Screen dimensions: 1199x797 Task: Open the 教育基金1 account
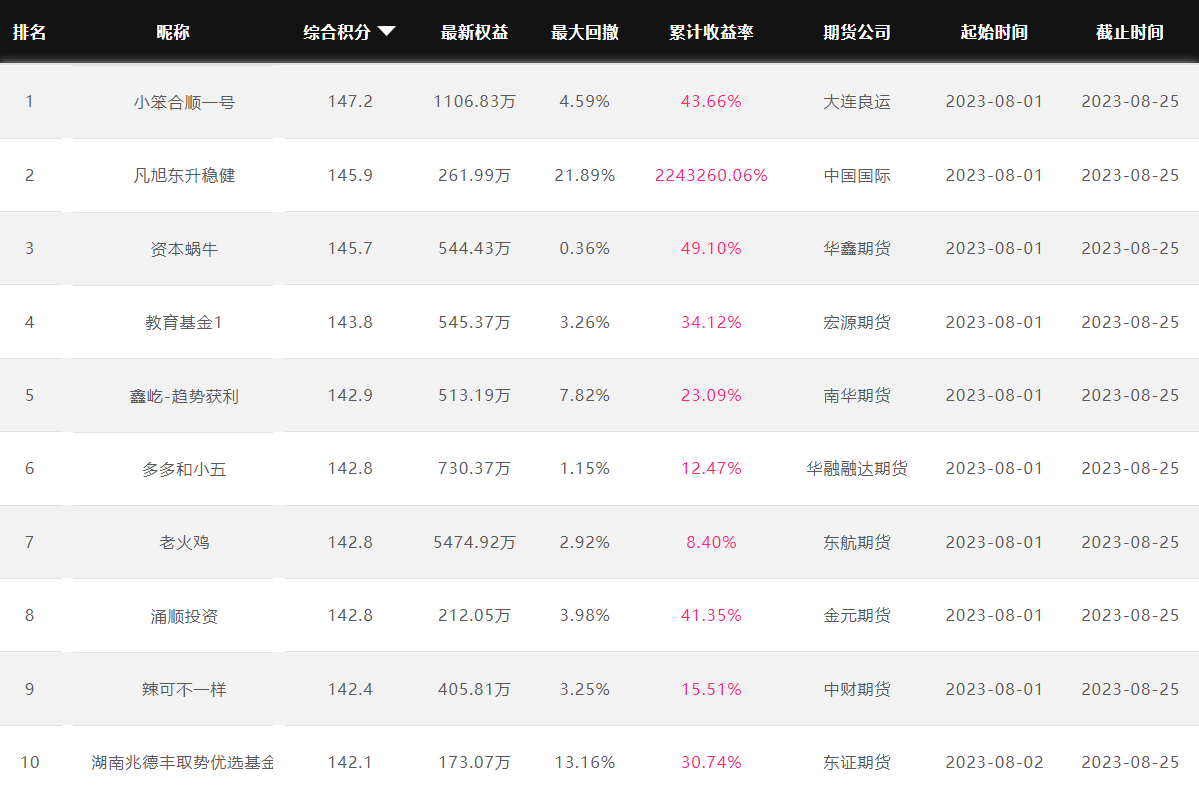point(184,322)
